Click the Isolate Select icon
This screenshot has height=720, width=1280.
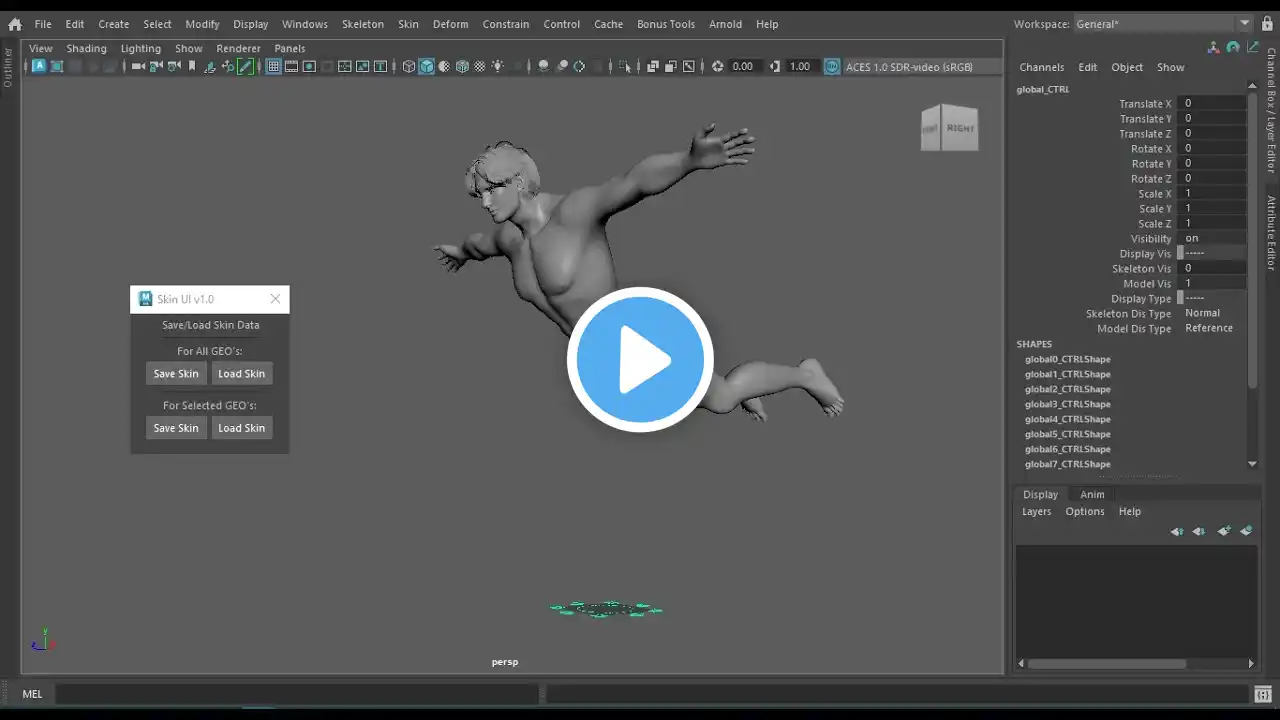[626, 67]
